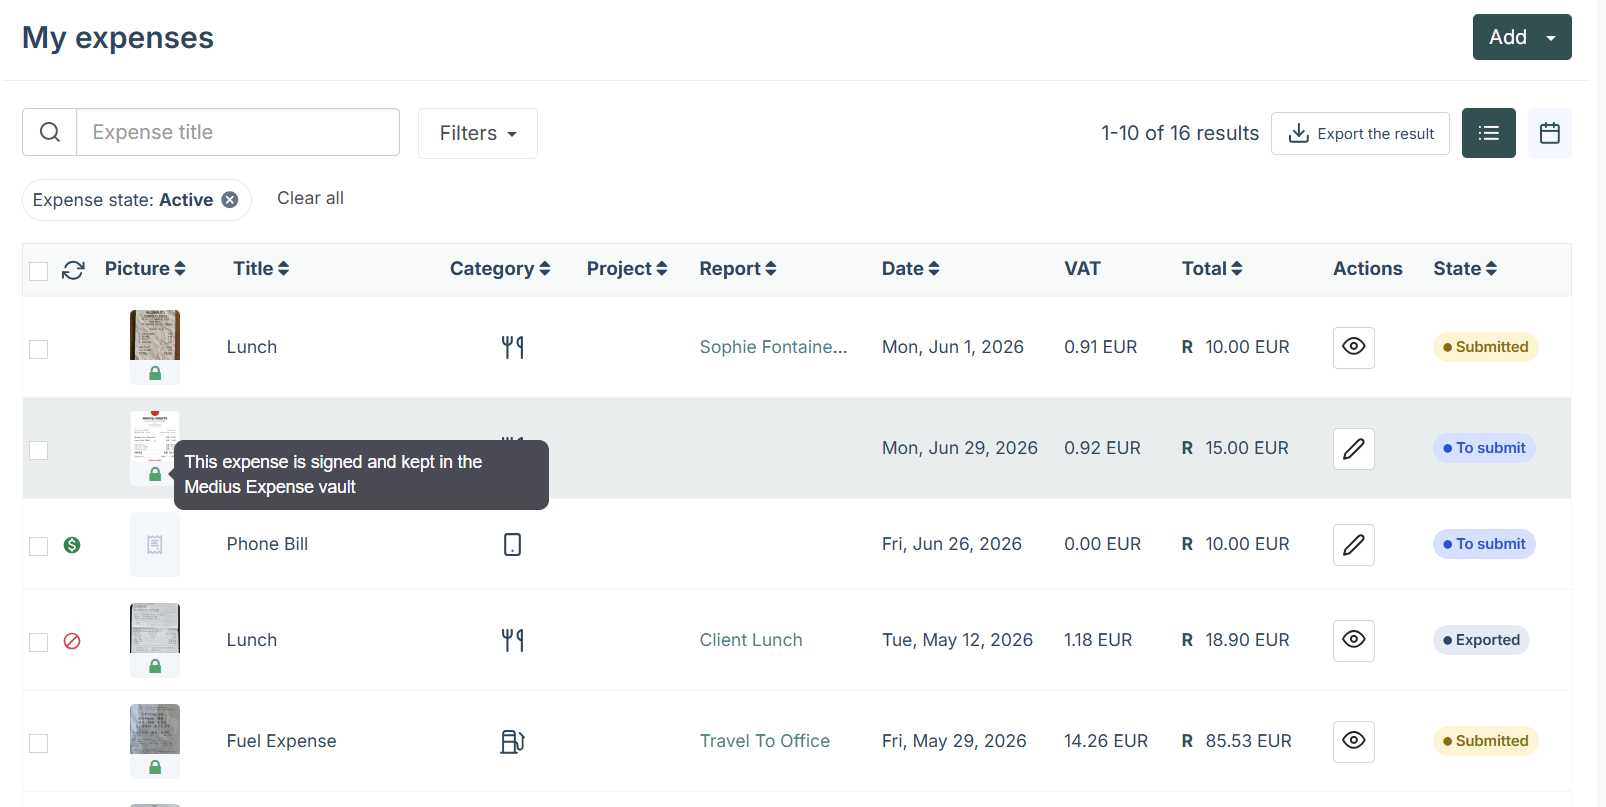This screenshot has width=1606, height=807.
Task: Select the Jun 1 Lunch expense checkbox
Action: [x=39, y=349]
